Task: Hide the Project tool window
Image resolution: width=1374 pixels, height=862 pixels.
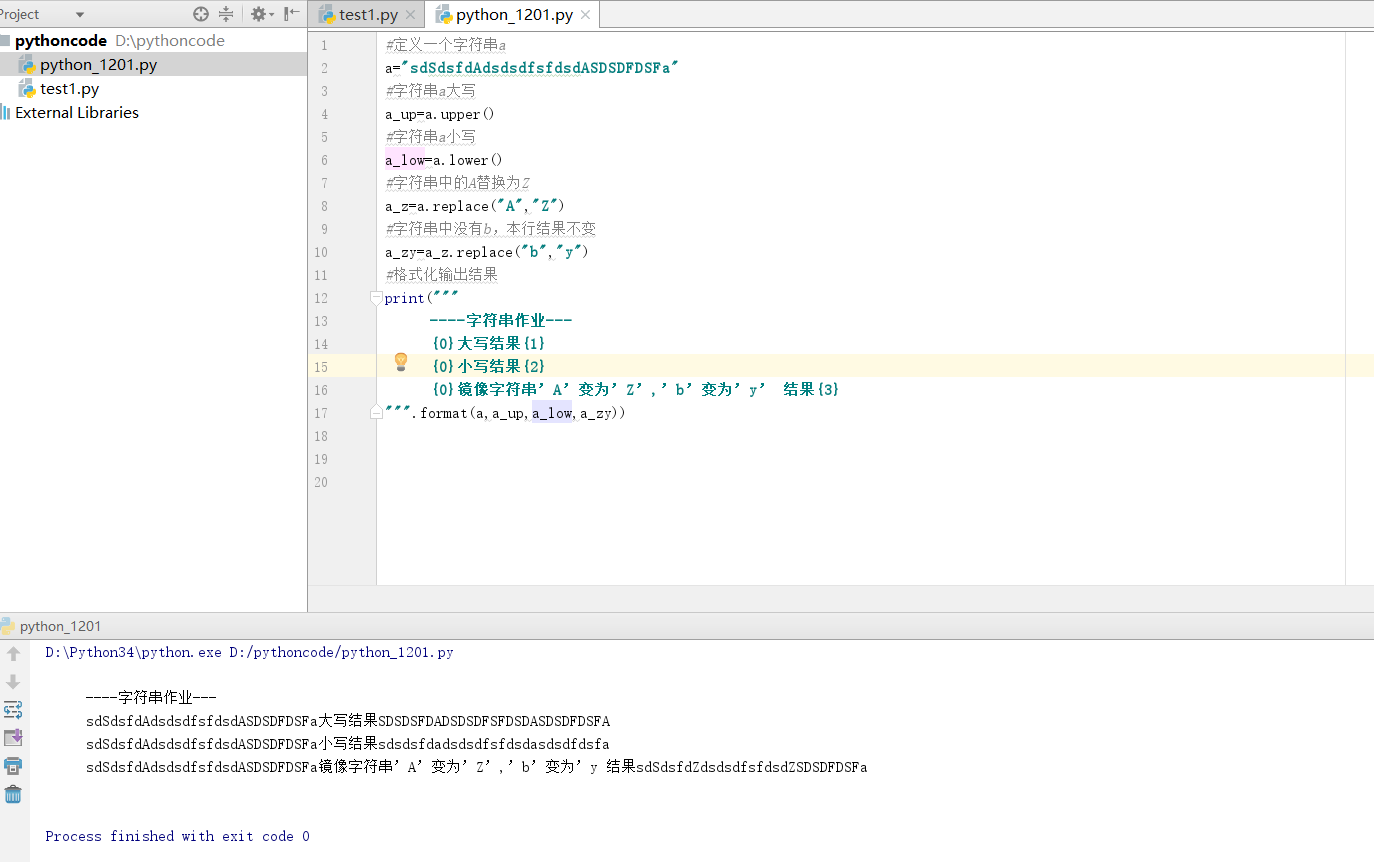Action: (291, 14)
